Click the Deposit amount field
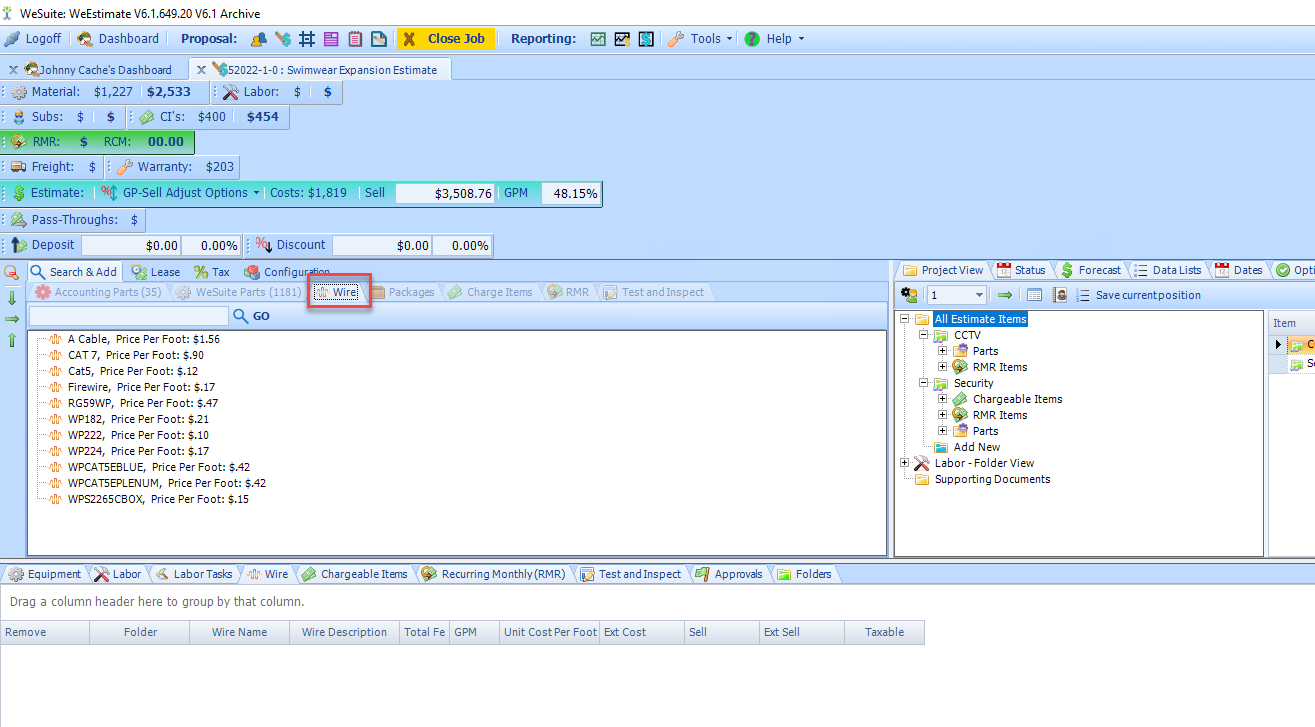The image size is (1315, 727). [131, 245]
